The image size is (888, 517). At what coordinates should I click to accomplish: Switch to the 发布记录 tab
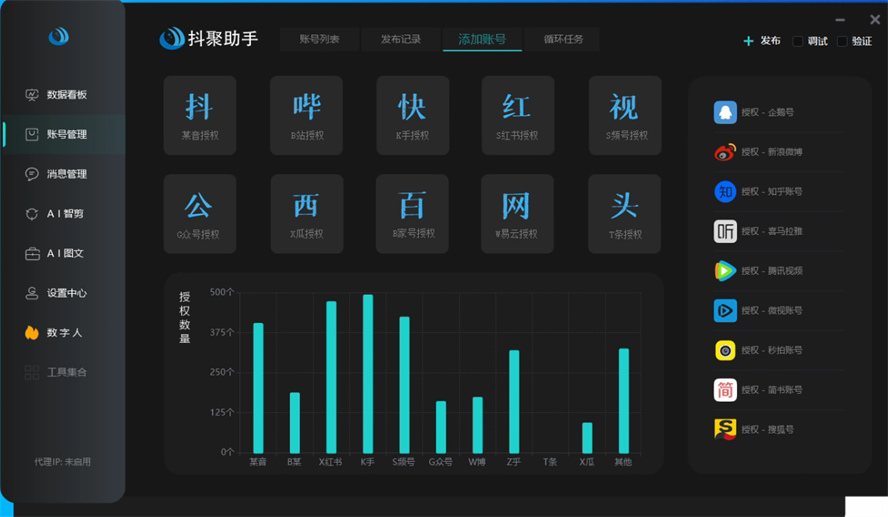pos(400,39)
